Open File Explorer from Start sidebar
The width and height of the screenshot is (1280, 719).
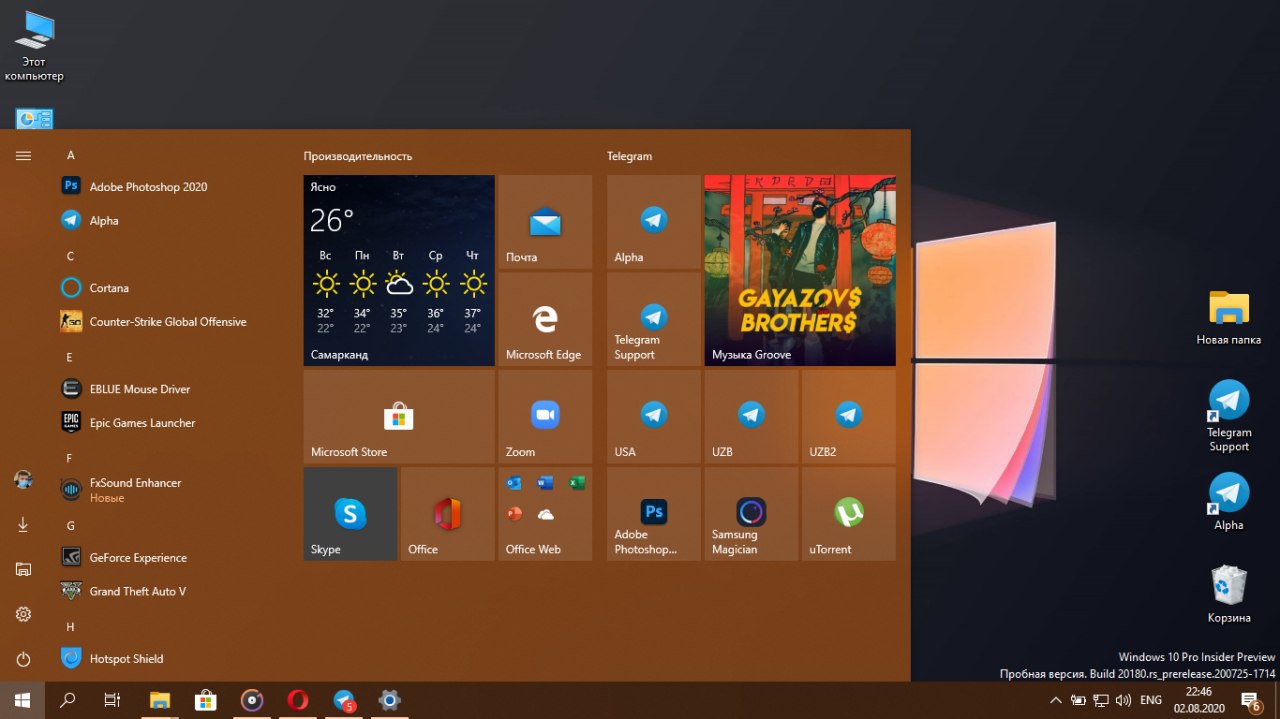[23, 569]
